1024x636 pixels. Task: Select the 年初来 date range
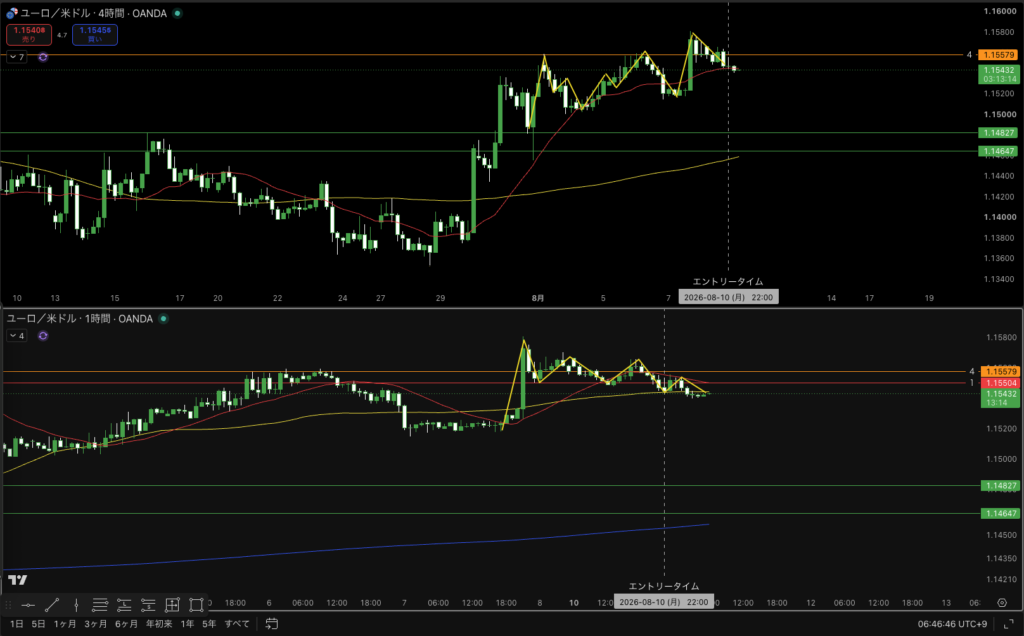click(159, 624)
